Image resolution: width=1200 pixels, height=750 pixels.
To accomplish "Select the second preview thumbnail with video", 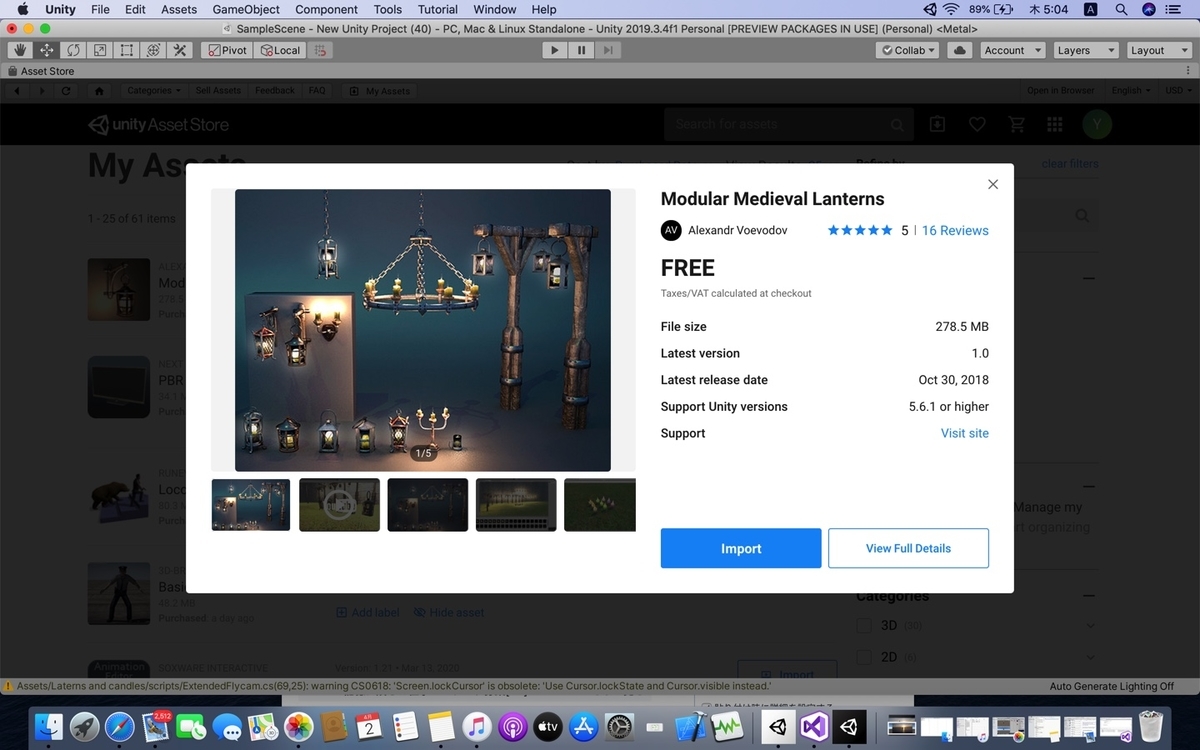I will tap(340, 505).
